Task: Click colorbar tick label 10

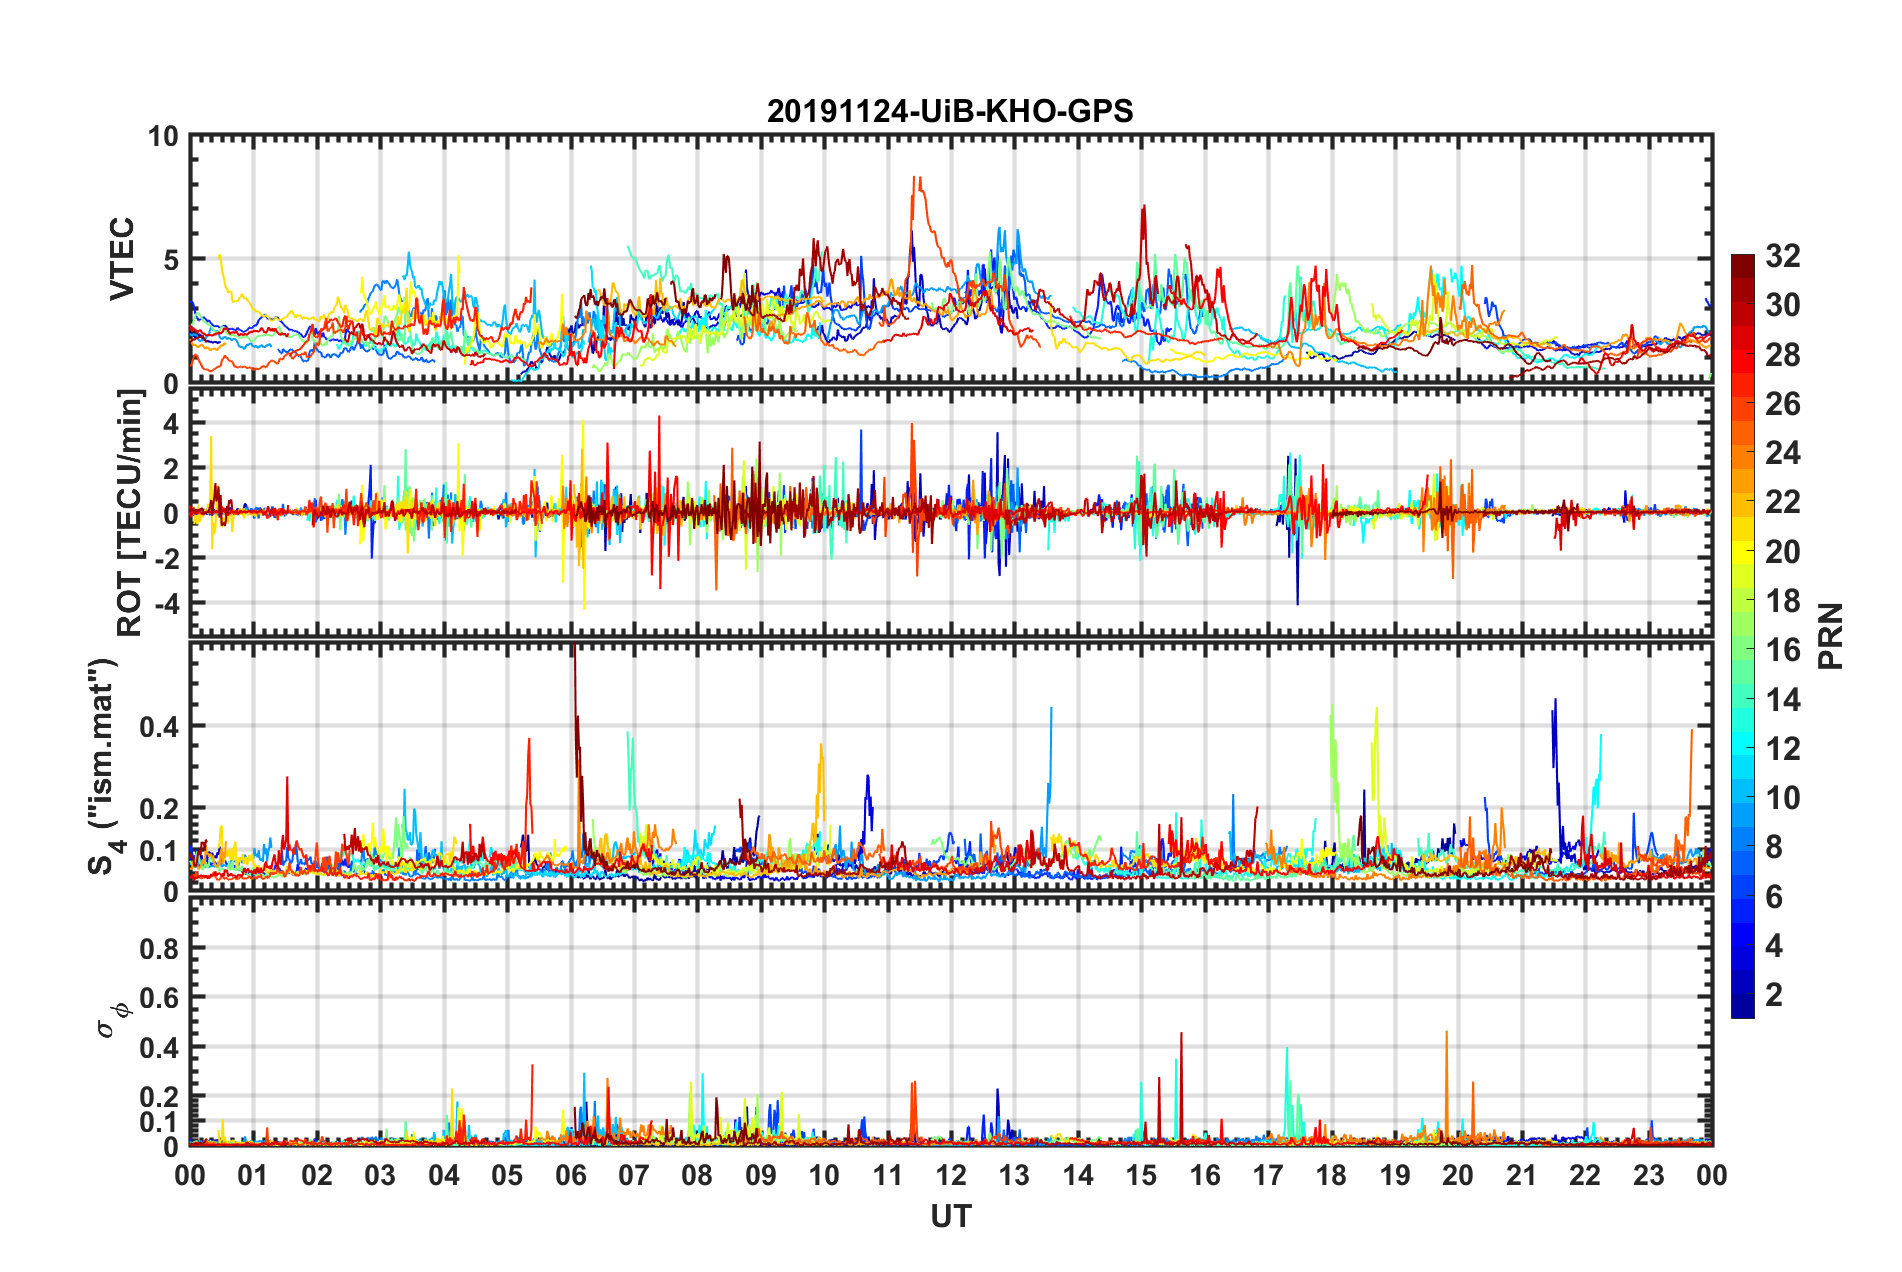Action: [1782, 798]
